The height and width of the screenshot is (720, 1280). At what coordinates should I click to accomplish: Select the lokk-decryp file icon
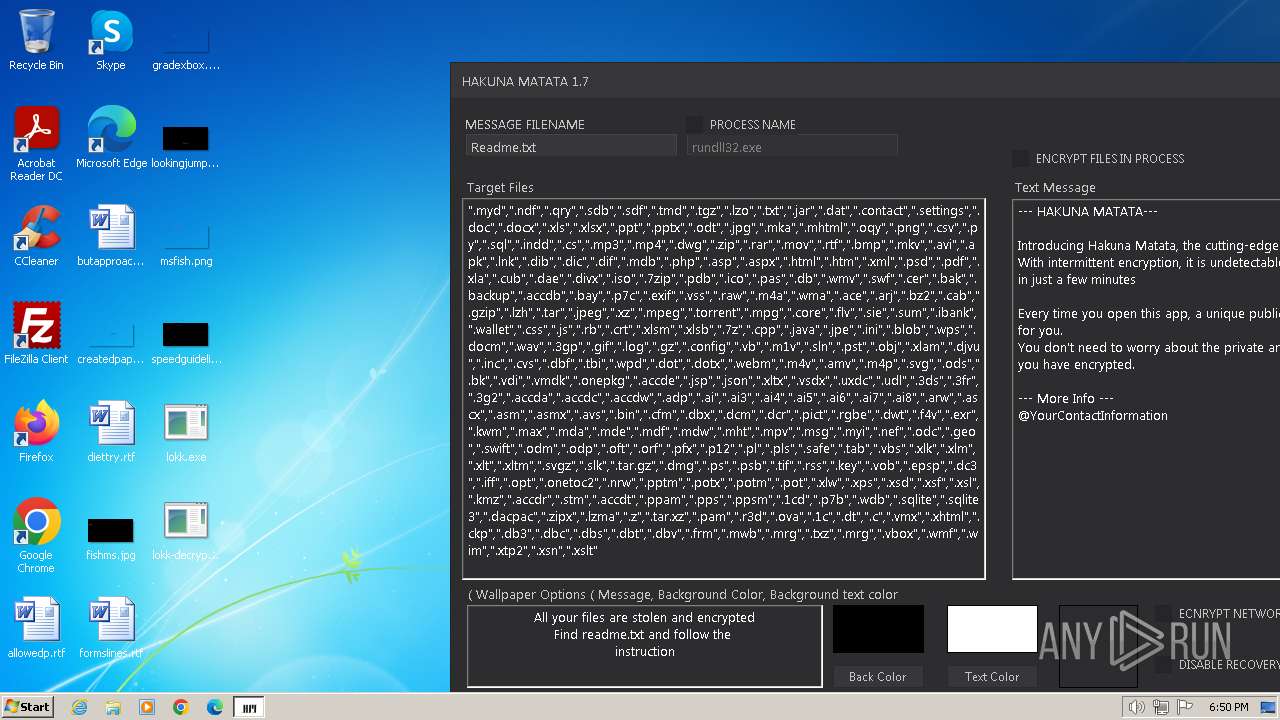pos(186,530)
